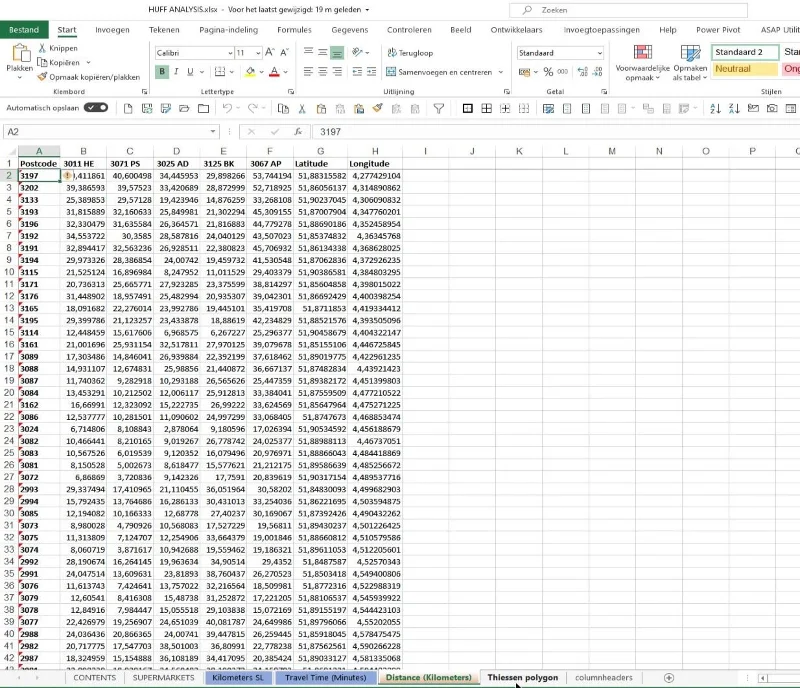Click the Kopiëren copy icon
Image resolution: width=800 pixels, height=688 pixels.
click(42, 62)
